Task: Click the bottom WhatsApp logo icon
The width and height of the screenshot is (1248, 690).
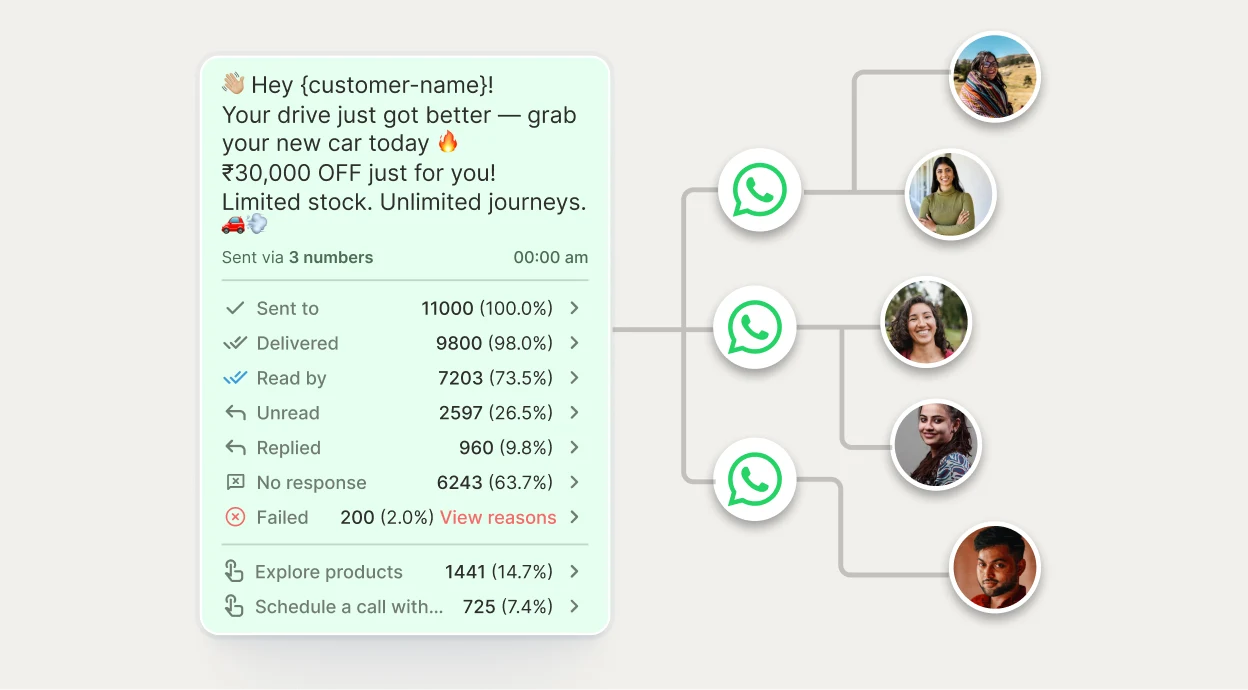Action: [x=755, y=480]
